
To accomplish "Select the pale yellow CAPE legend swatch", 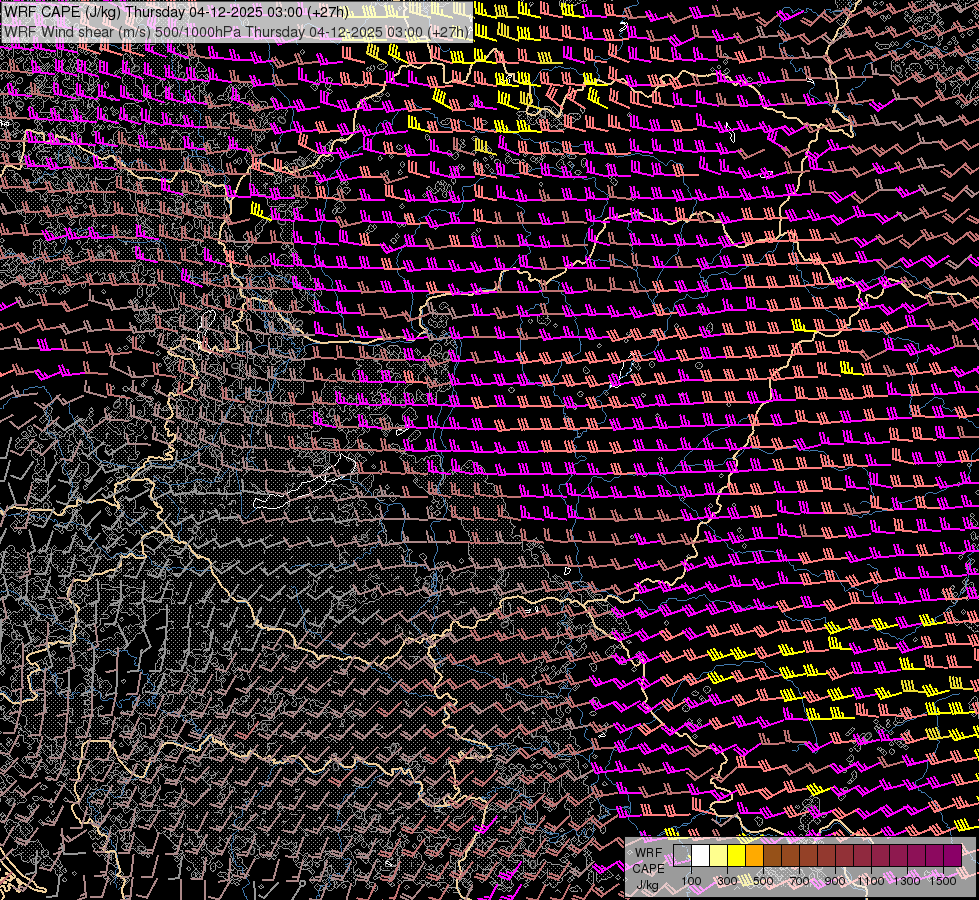I will 718,856.
